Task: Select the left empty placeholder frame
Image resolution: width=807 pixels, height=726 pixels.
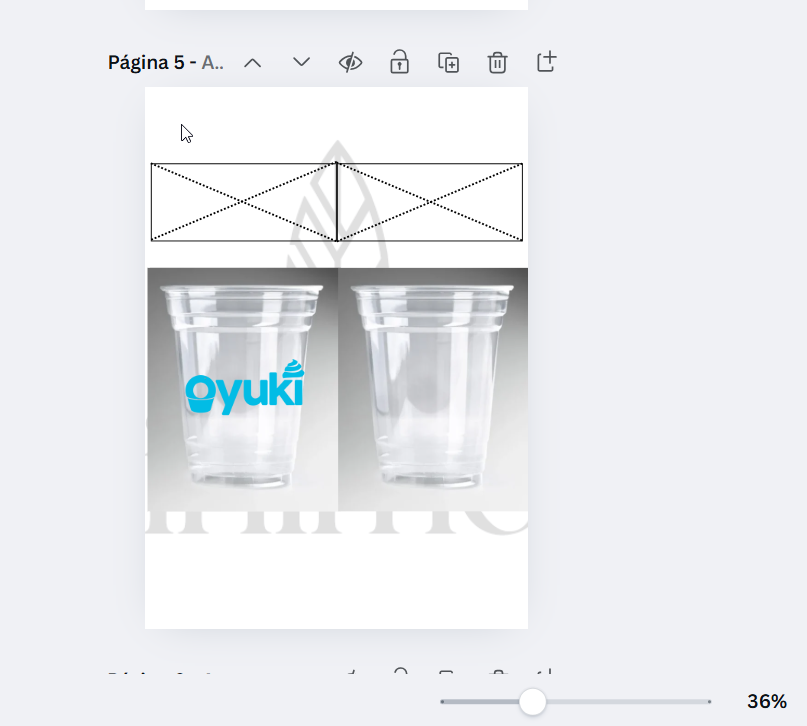Action: click(x=243, y=202)
